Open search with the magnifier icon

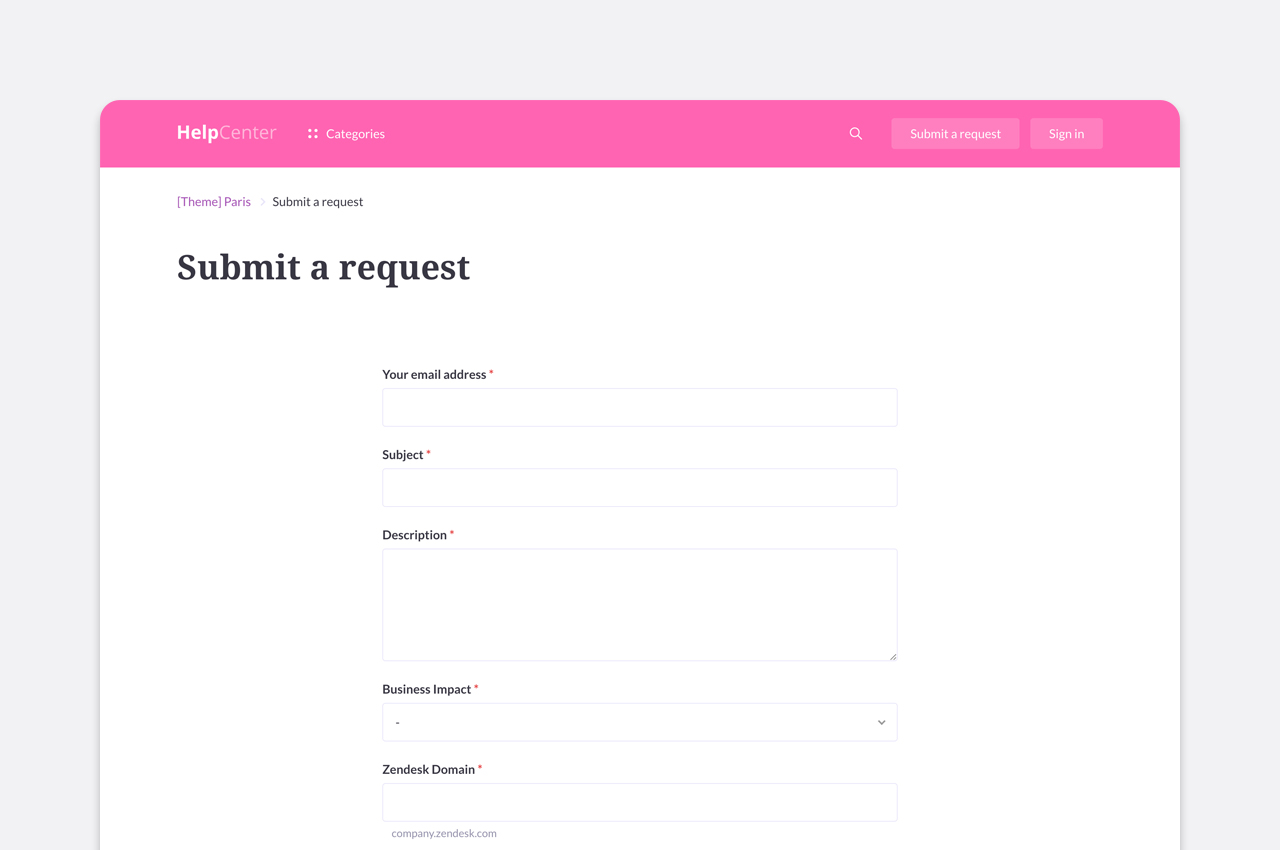(856, 133)
